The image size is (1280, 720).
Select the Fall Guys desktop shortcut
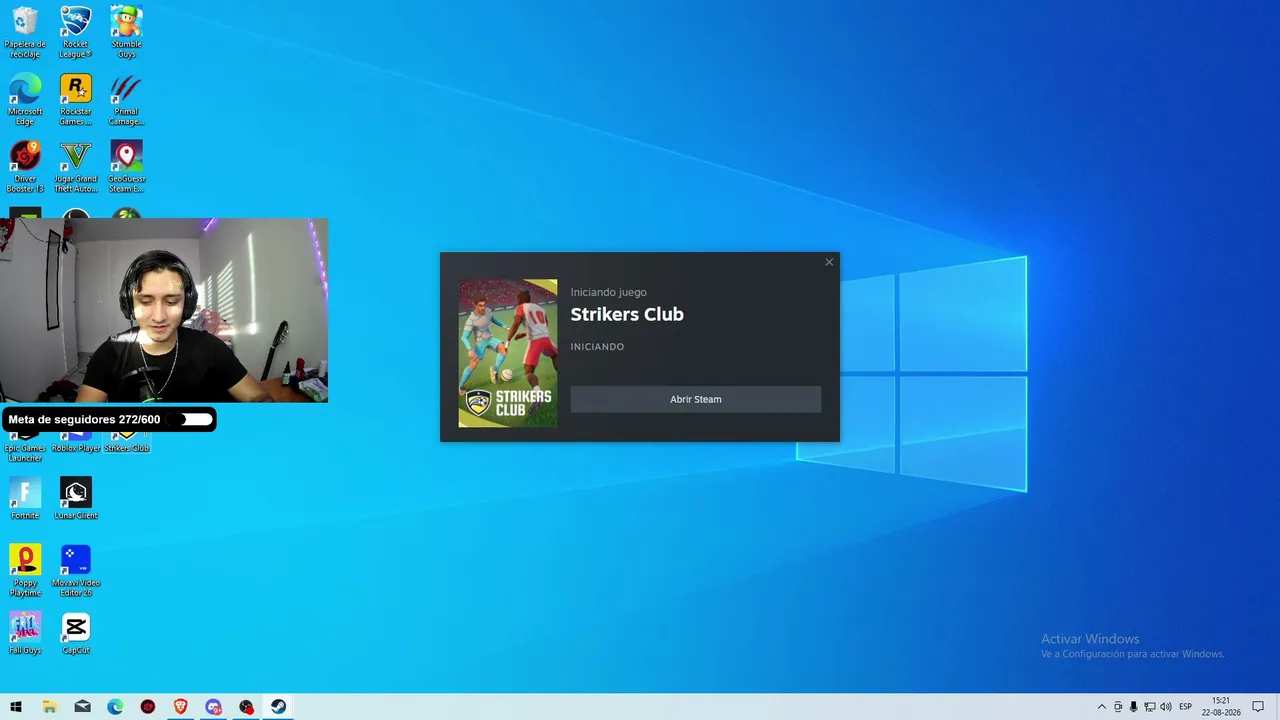[x=25, y=633]
